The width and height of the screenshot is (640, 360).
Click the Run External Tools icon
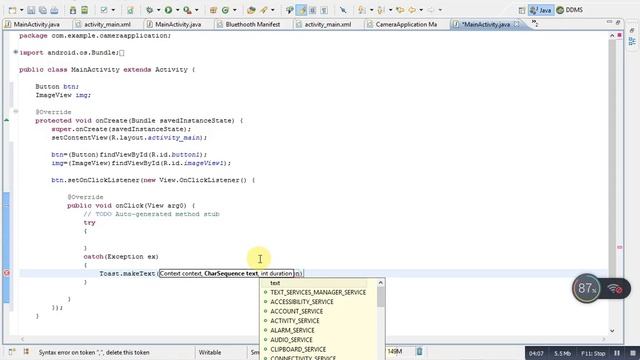pos(187,10)
